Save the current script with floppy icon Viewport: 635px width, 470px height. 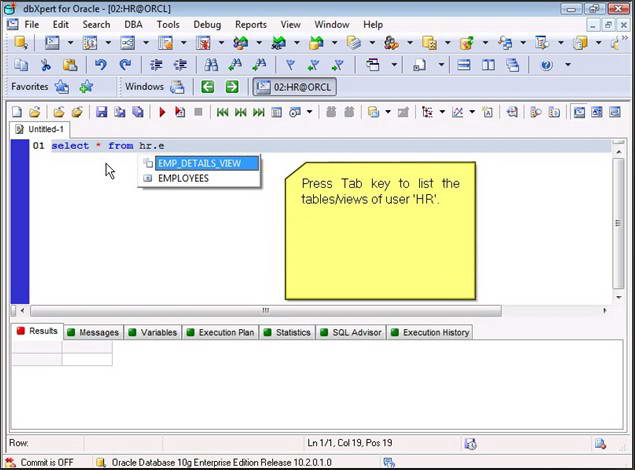coord(101,112)
